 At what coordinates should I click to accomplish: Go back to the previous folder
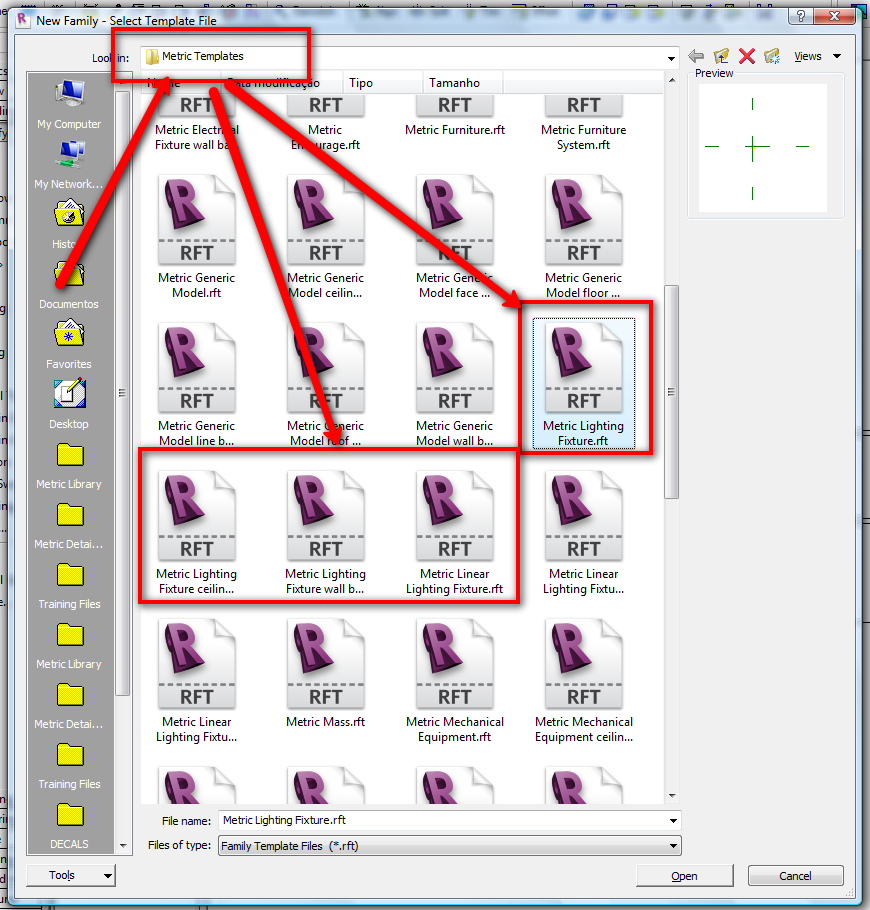tap(696, 56)
